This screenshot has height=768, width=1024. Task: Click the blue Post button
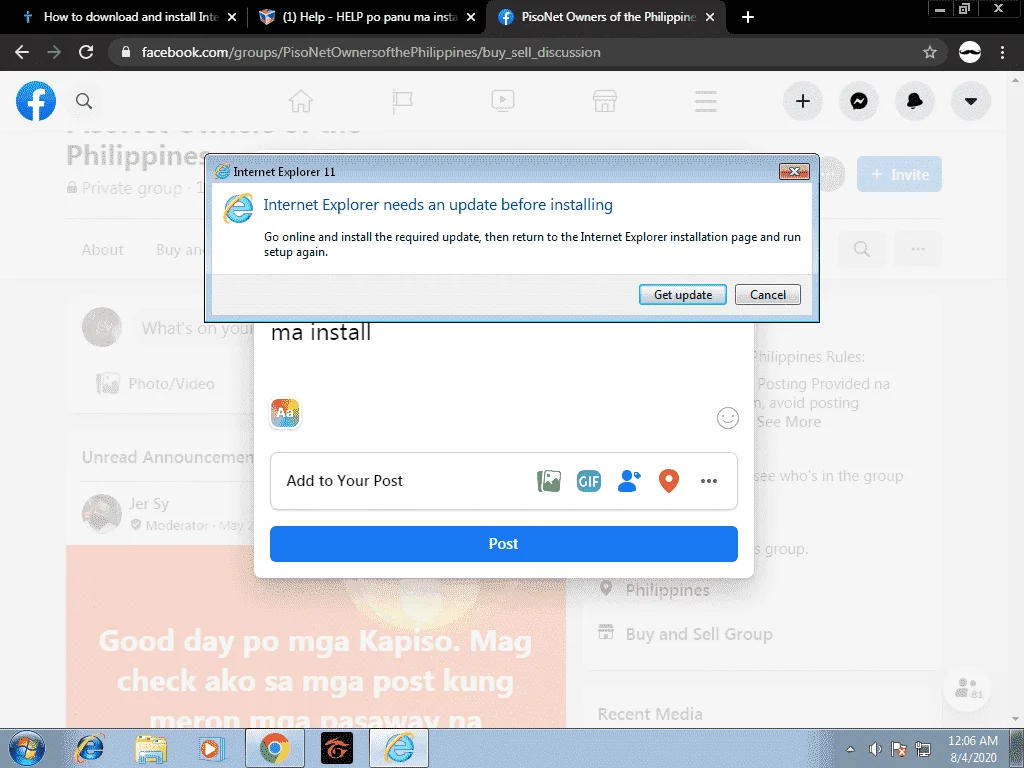[x=504, y=543]
